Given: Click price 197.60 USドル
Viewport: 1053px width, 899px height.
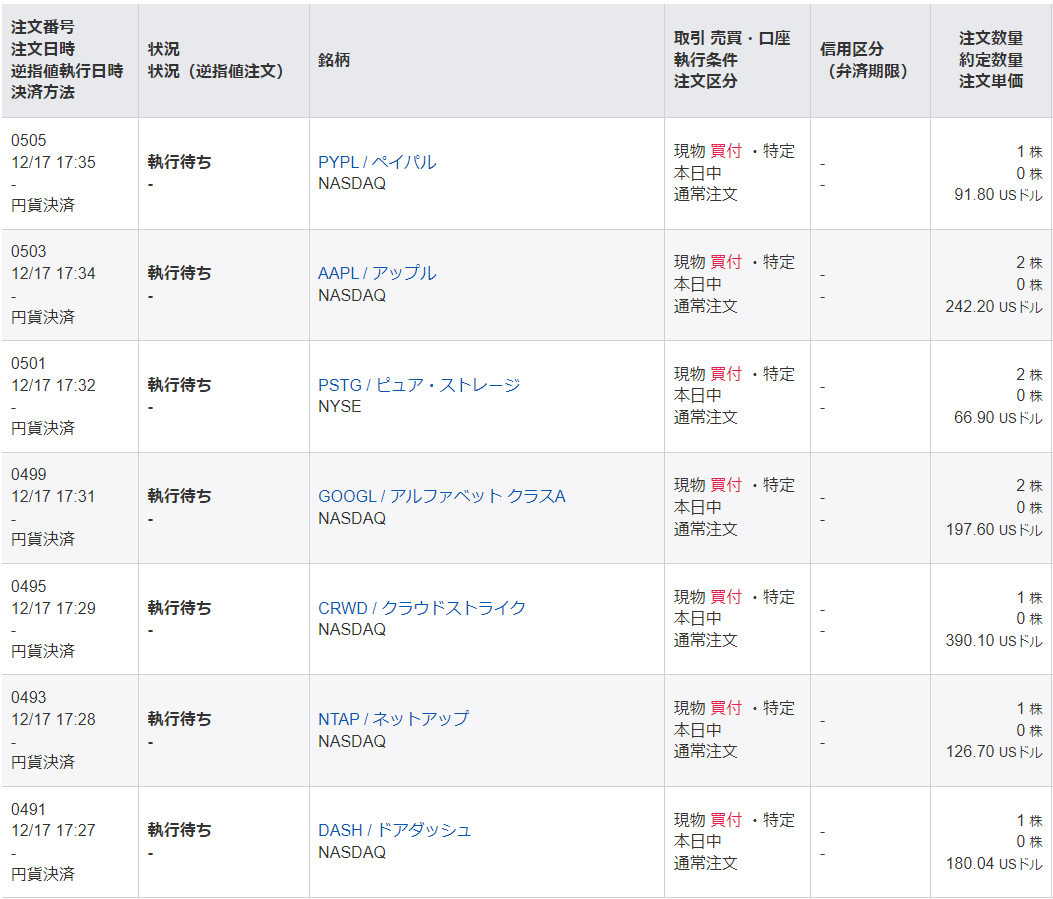Looking at the screenshot, I should pyautogui.click(x=994, y=529).
